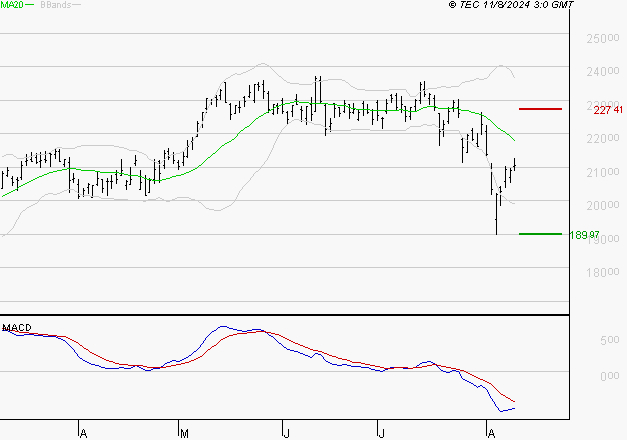Viewport: 627px width, 440px height.
Task: Click the 210.00 price axis label
Action: click(x=603, y=172)
